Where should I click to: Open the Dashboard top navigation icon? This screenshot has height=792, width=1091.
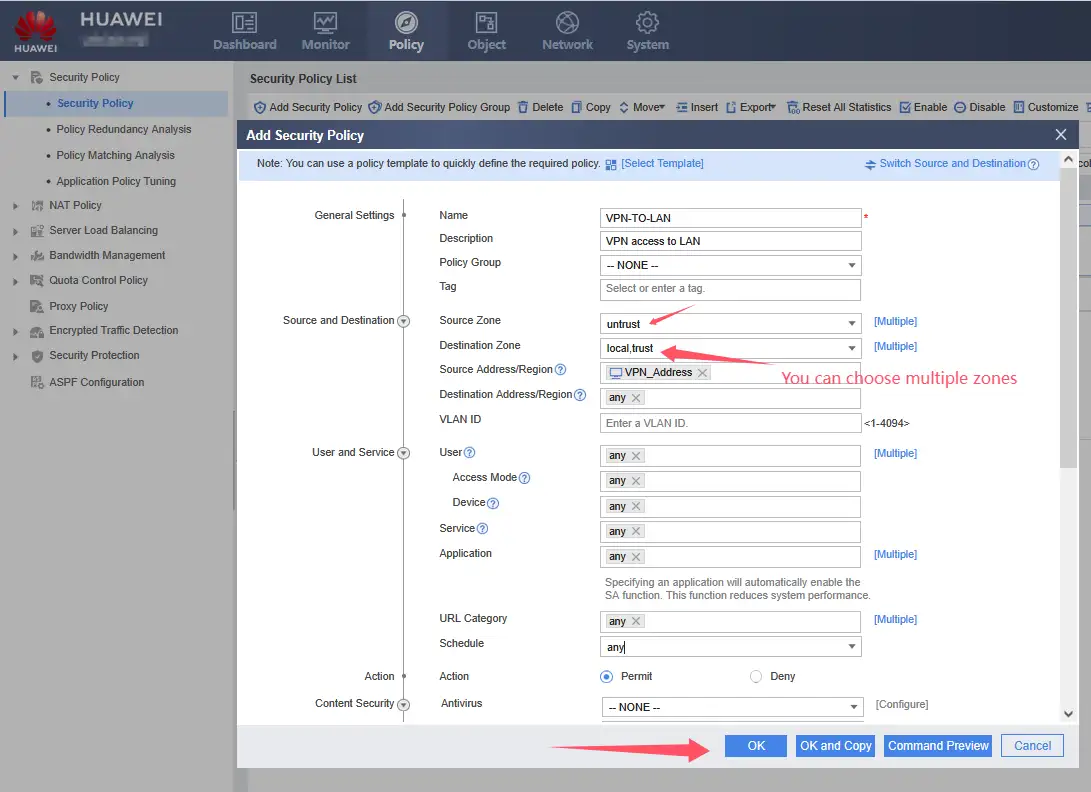tap(244, 23)
